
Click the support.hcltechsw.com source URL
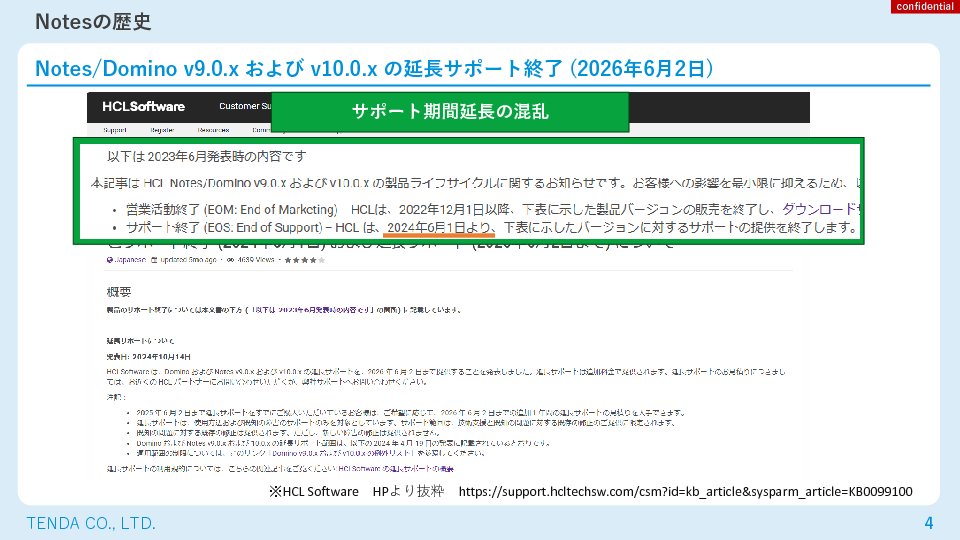click(684, 491)
